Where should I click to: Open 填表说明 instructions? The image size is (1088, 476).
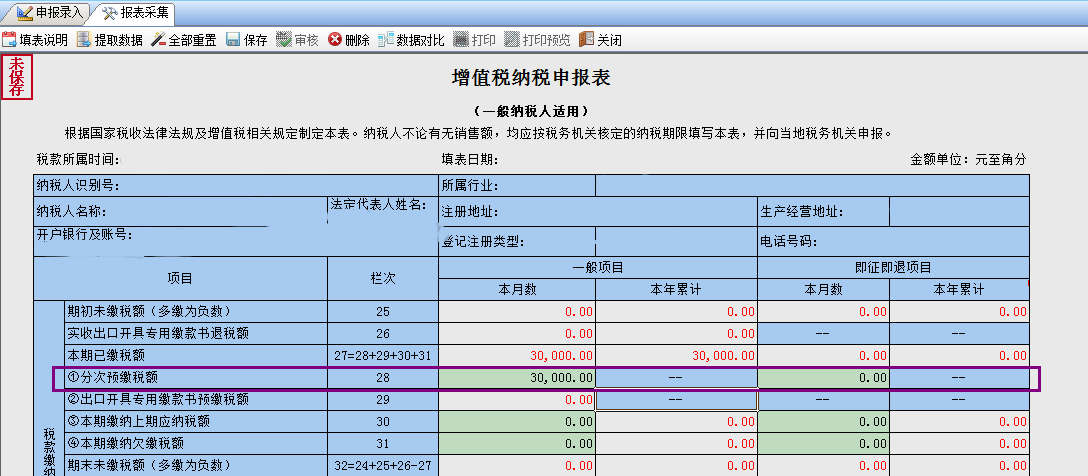click(x=35, y=40)
